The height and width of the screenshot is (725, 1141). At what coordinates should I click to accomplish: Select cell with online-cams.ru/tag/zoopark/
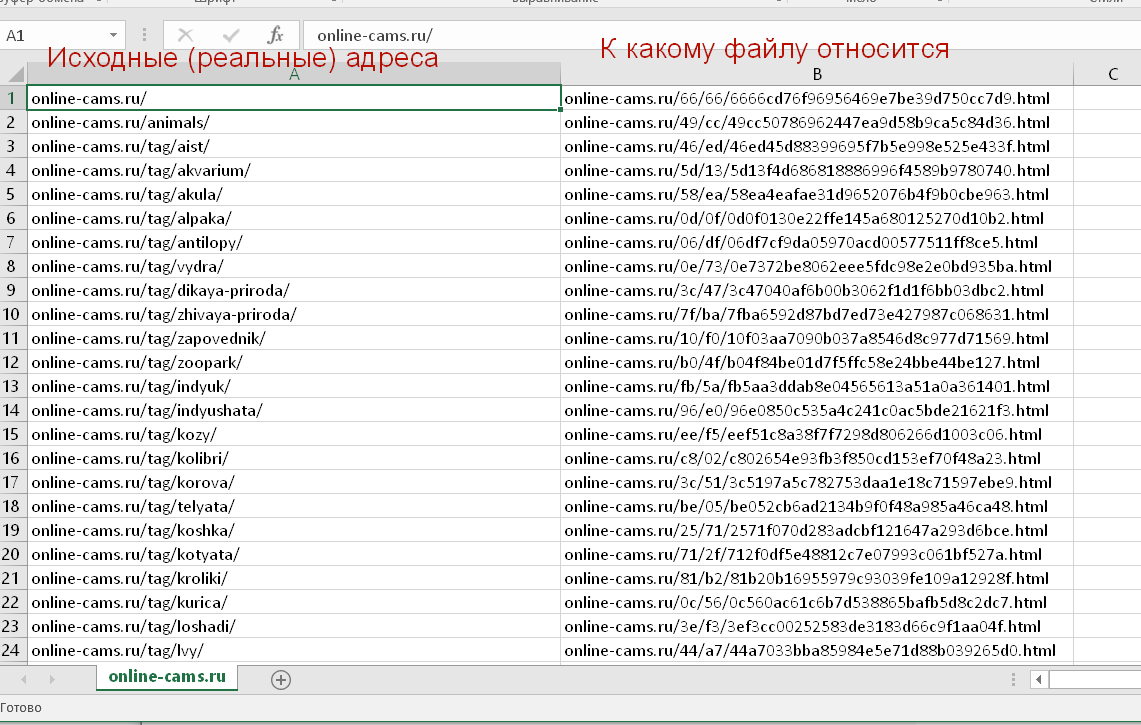click(x=293, y=363)
